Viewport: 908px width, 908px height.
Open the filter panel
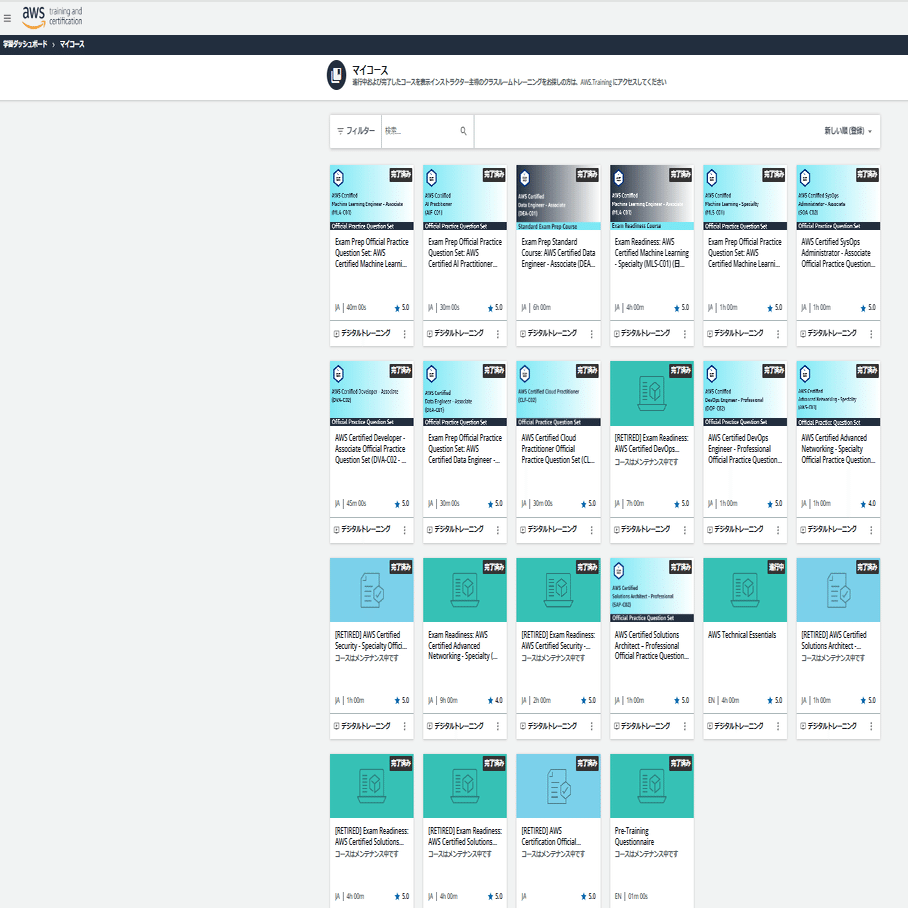point(356,131)
